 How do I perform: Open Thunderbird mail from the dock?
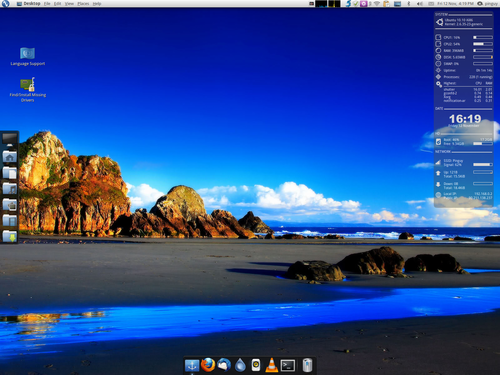pos(224,365)
